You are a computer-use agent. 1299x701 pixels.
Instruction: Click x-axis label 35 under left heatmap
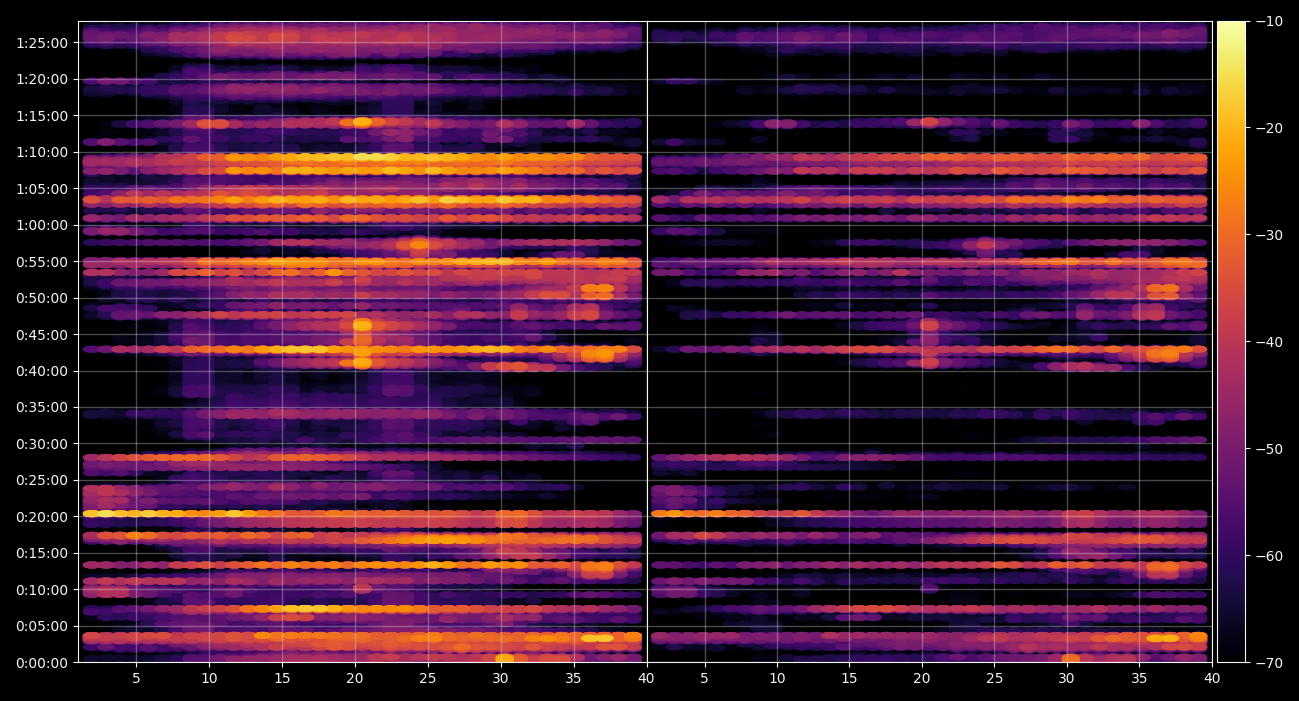pos(574,678)
